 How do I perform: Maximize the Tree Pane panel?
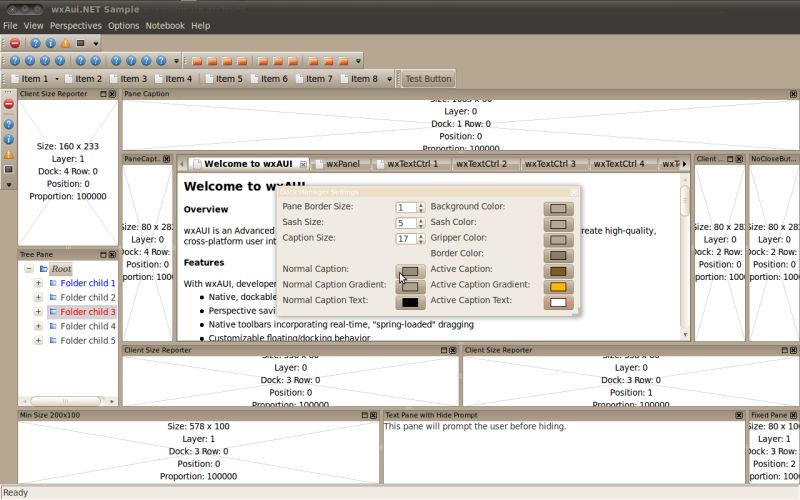coord(103,255)
